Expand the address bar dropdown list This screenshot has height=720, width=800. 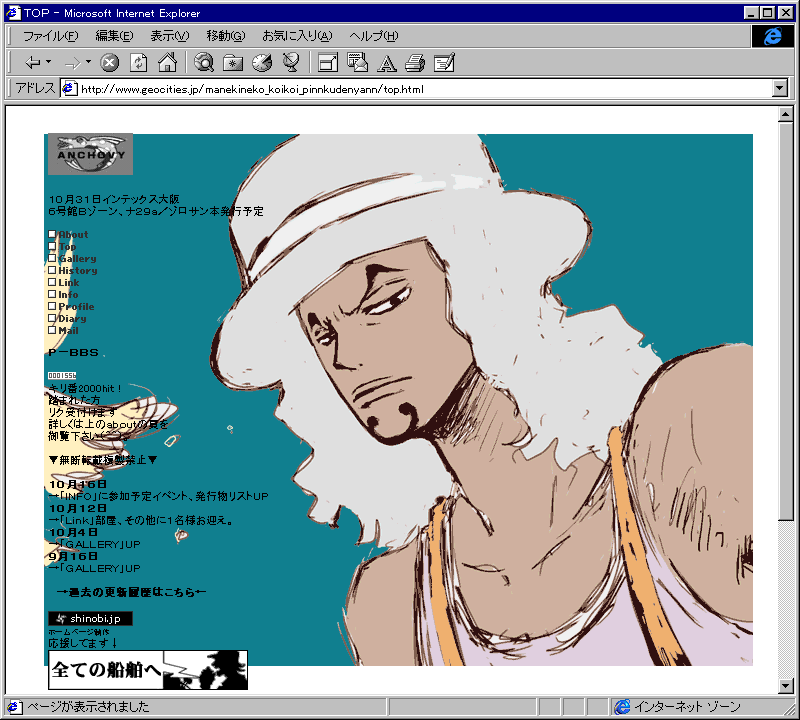pos(780,88)
